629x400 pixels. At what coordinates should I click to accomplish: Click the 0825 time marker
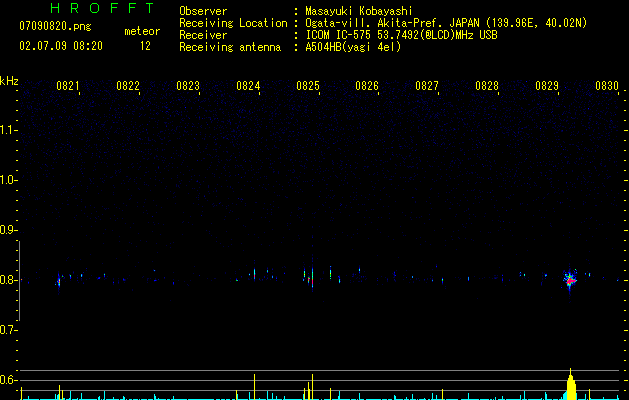click(x=308, y=86)
